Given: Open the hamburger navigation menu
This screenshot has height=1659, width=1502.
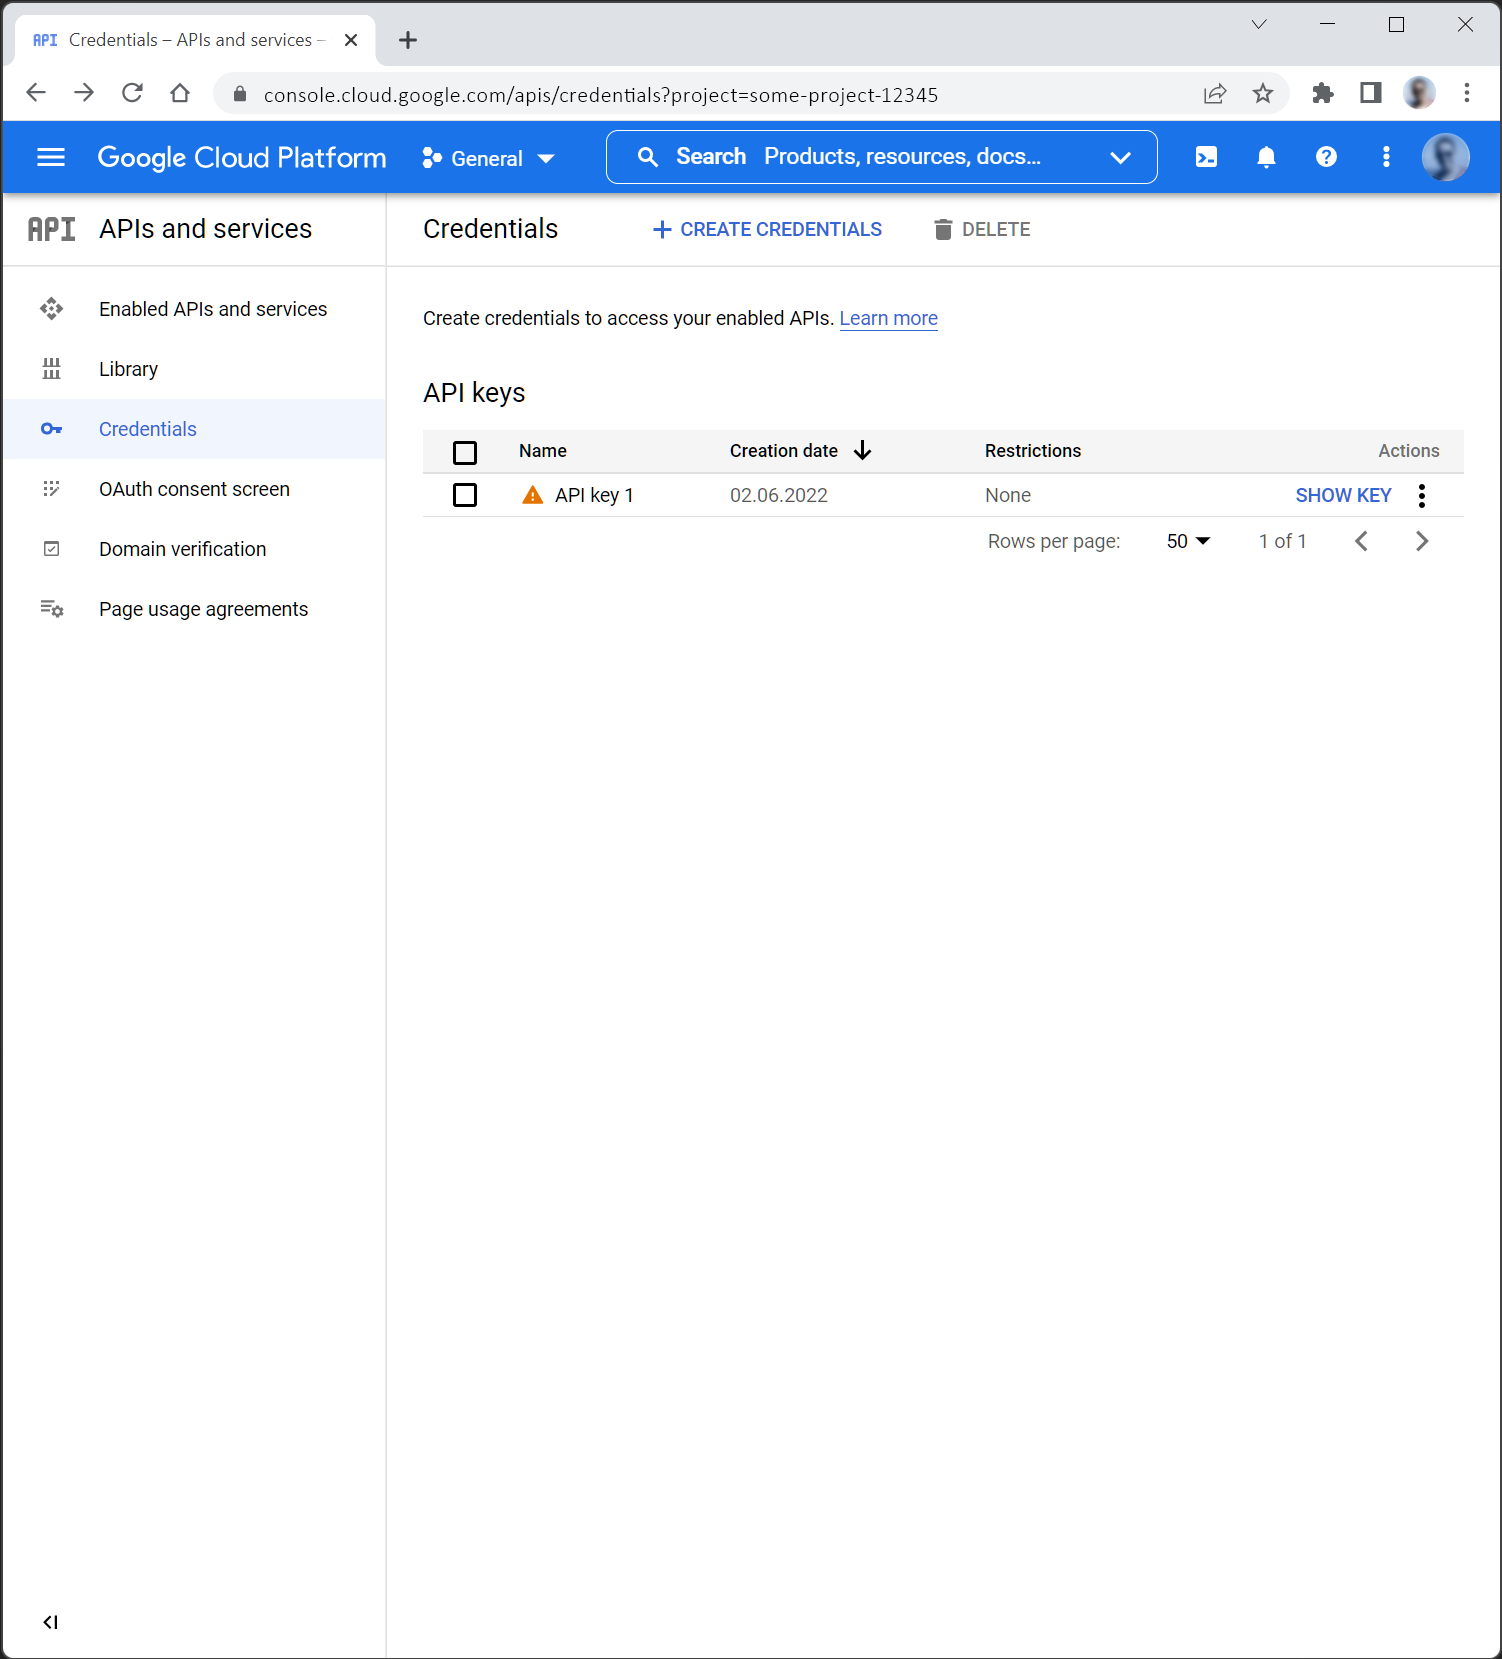Looking at the screenshot, I should [x=51, y=157].
